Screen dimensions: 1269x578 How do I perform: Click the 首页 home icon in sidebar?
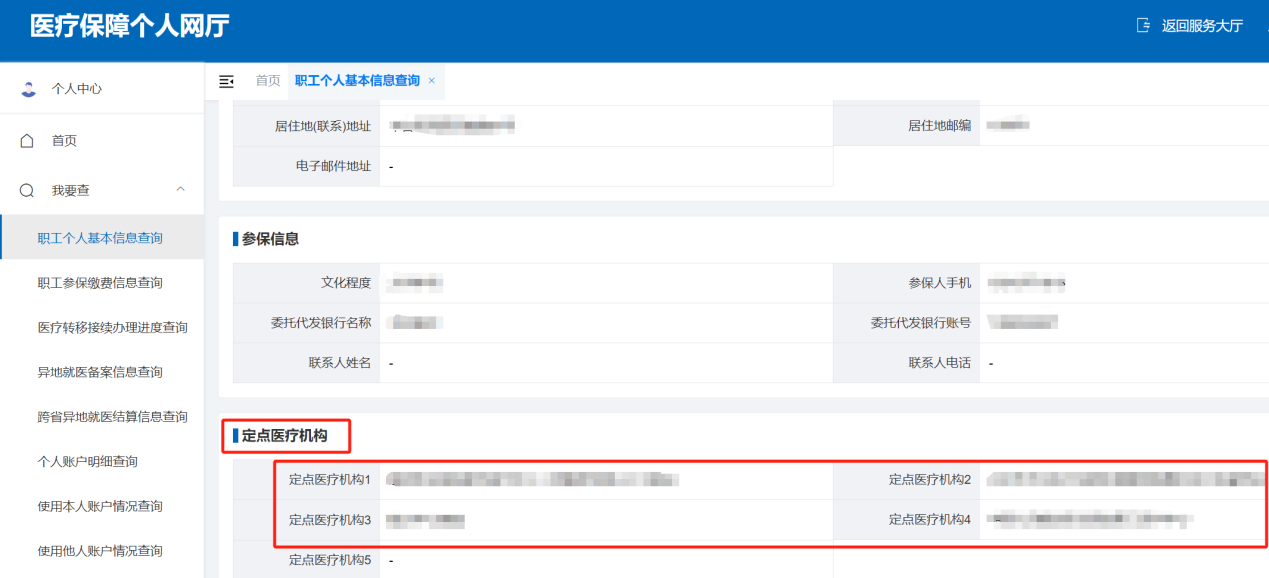tap(28, 141)
